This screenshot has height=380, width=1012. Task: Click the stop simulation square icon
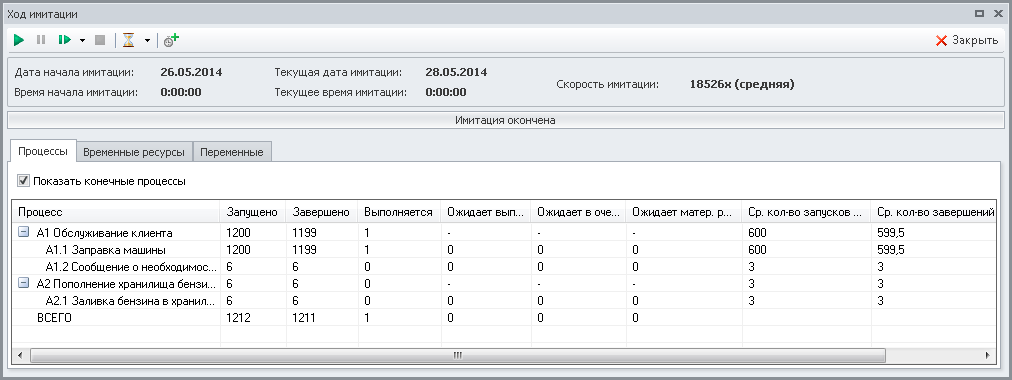[x=99, y=40]
